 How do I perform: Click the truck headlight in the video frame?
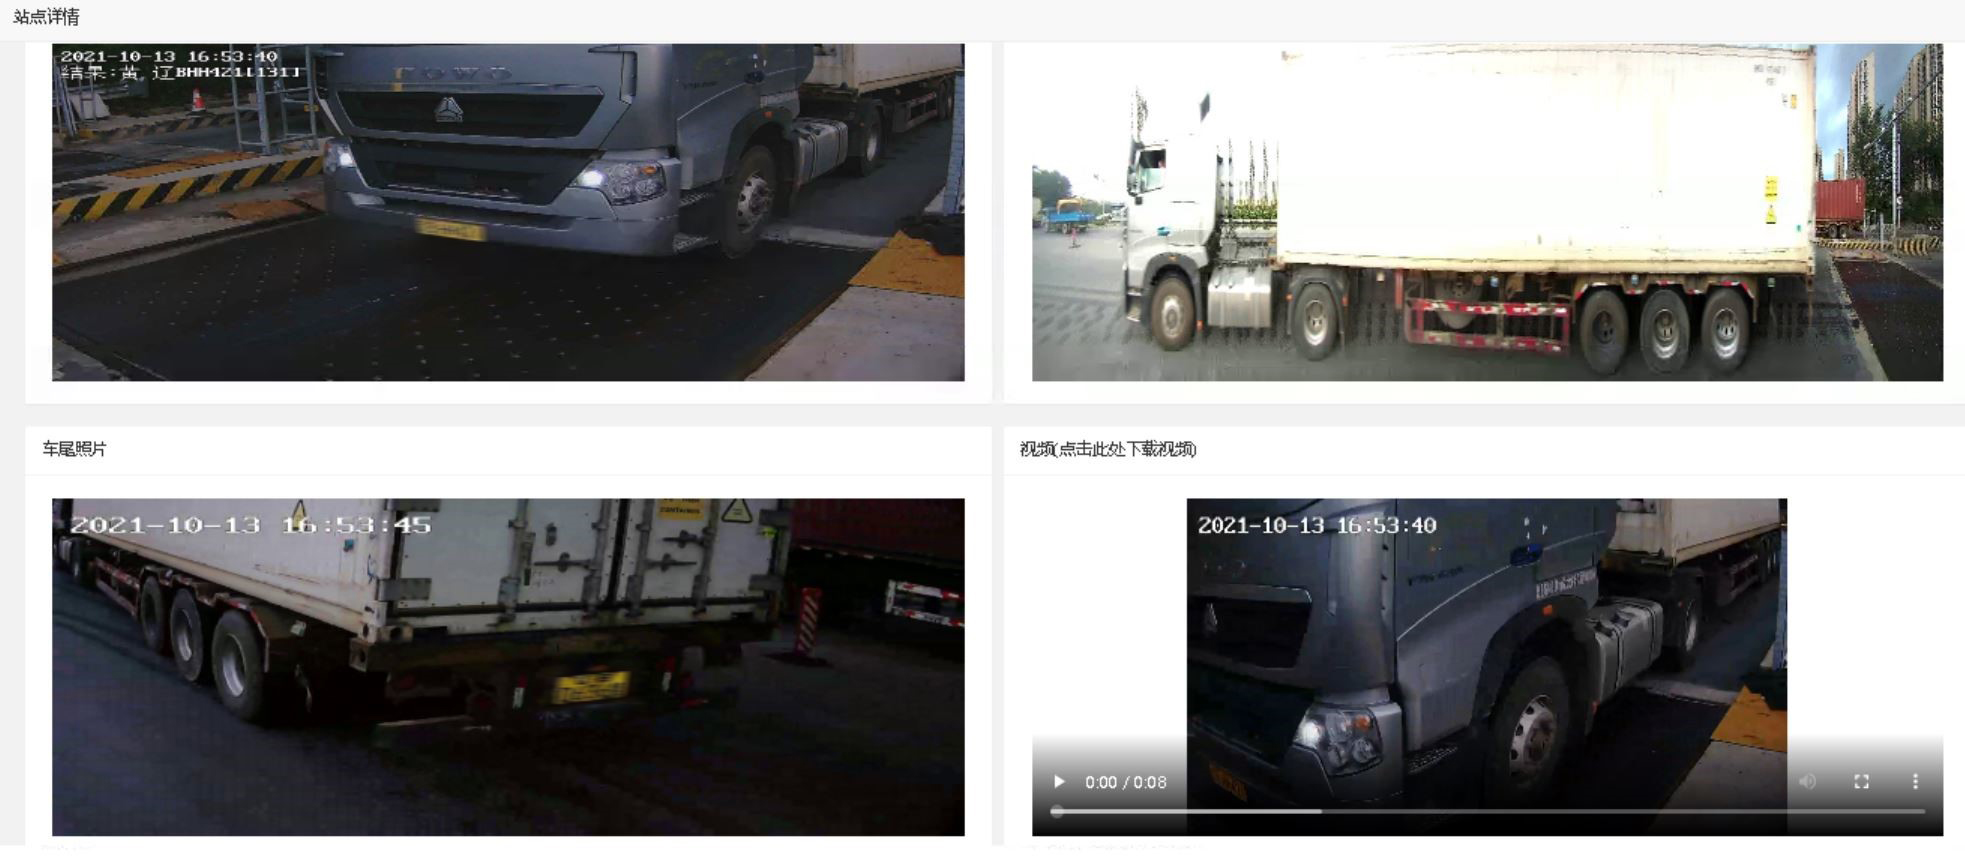(1336, 733)
